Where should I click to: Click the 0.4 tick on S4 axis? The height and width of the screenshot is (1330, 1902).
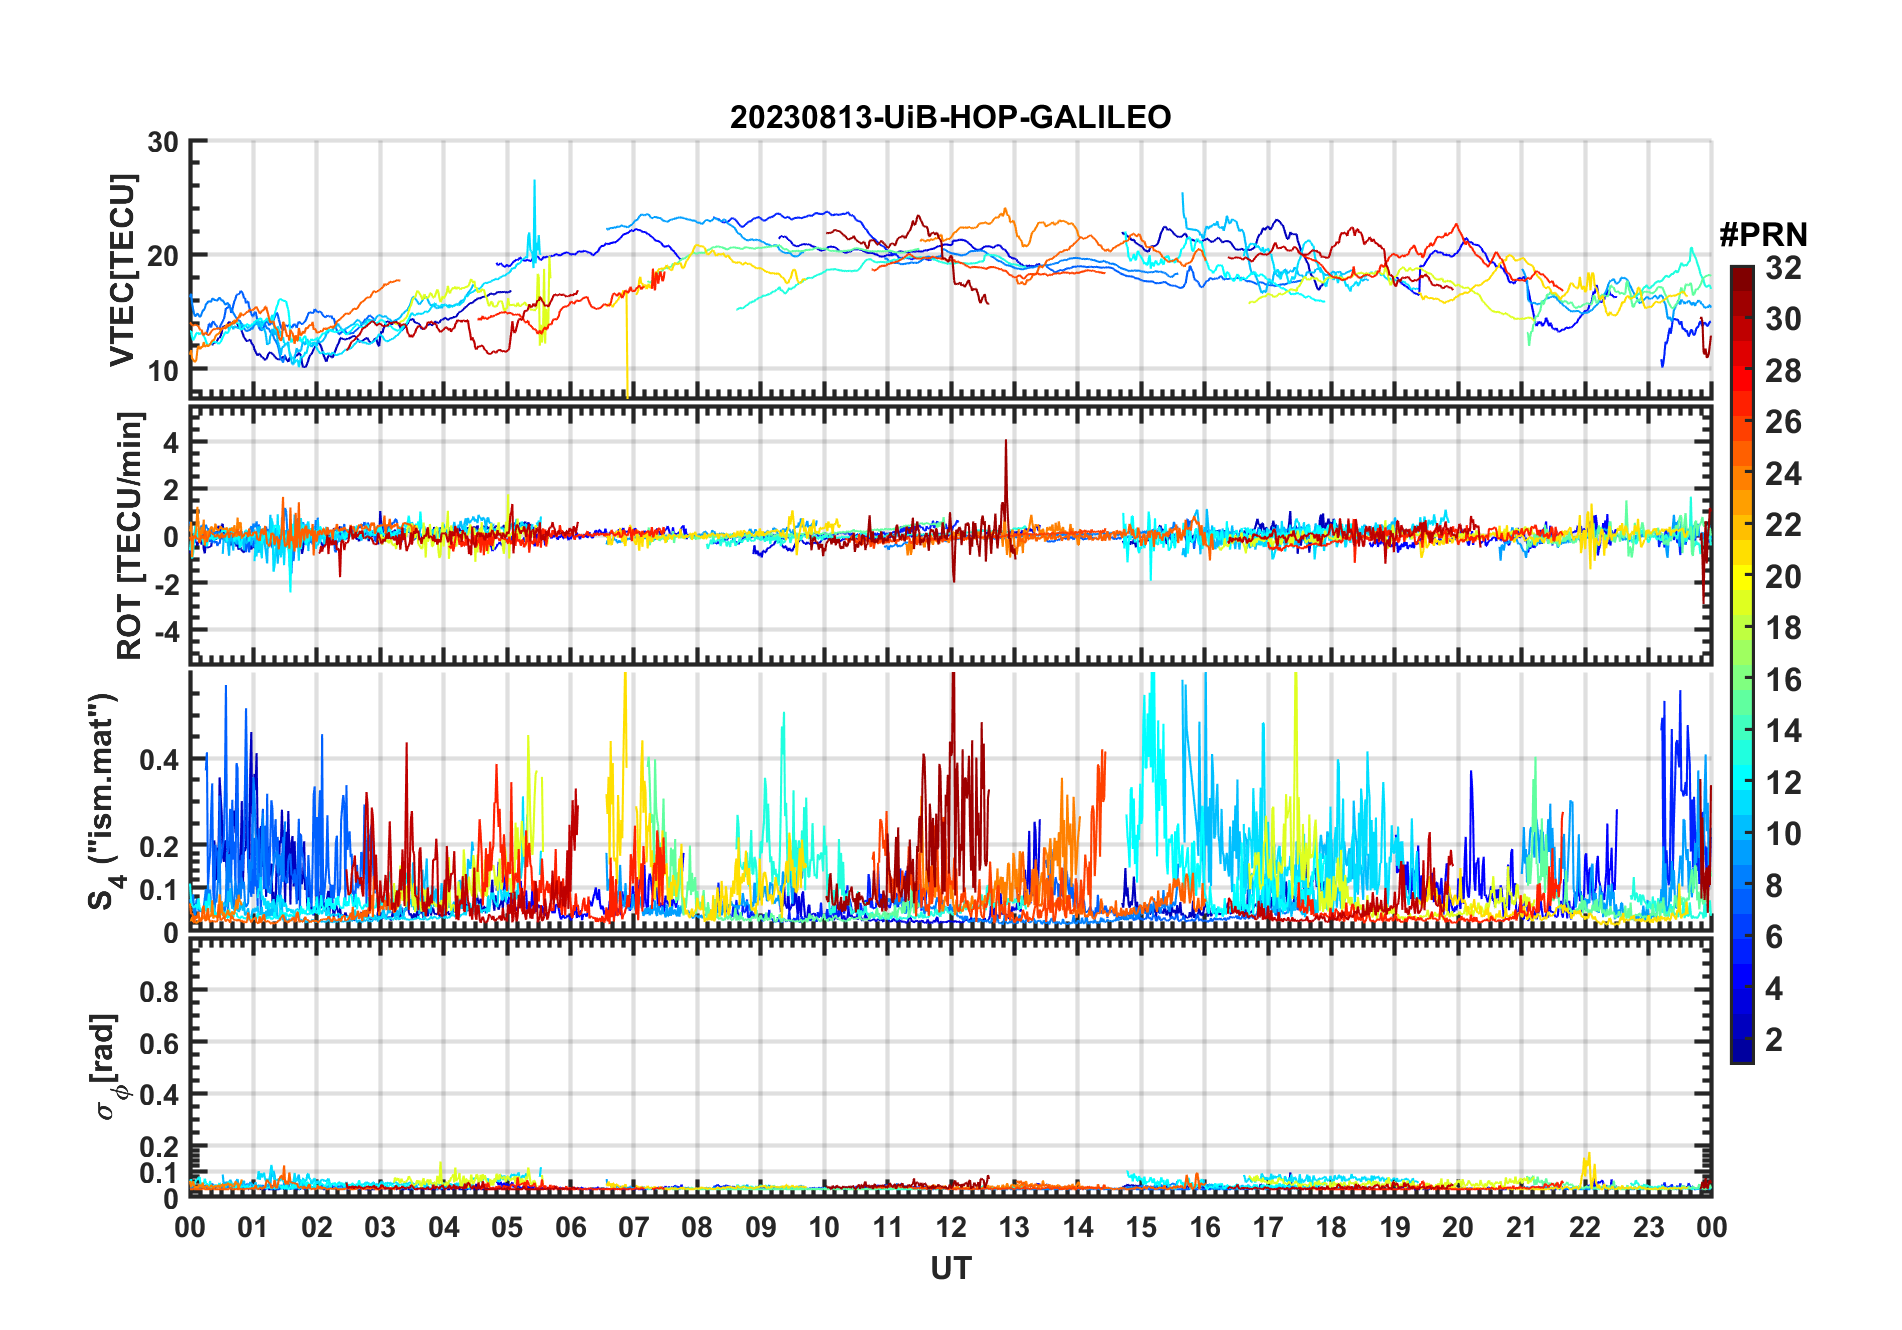click(x=160, y=760)
